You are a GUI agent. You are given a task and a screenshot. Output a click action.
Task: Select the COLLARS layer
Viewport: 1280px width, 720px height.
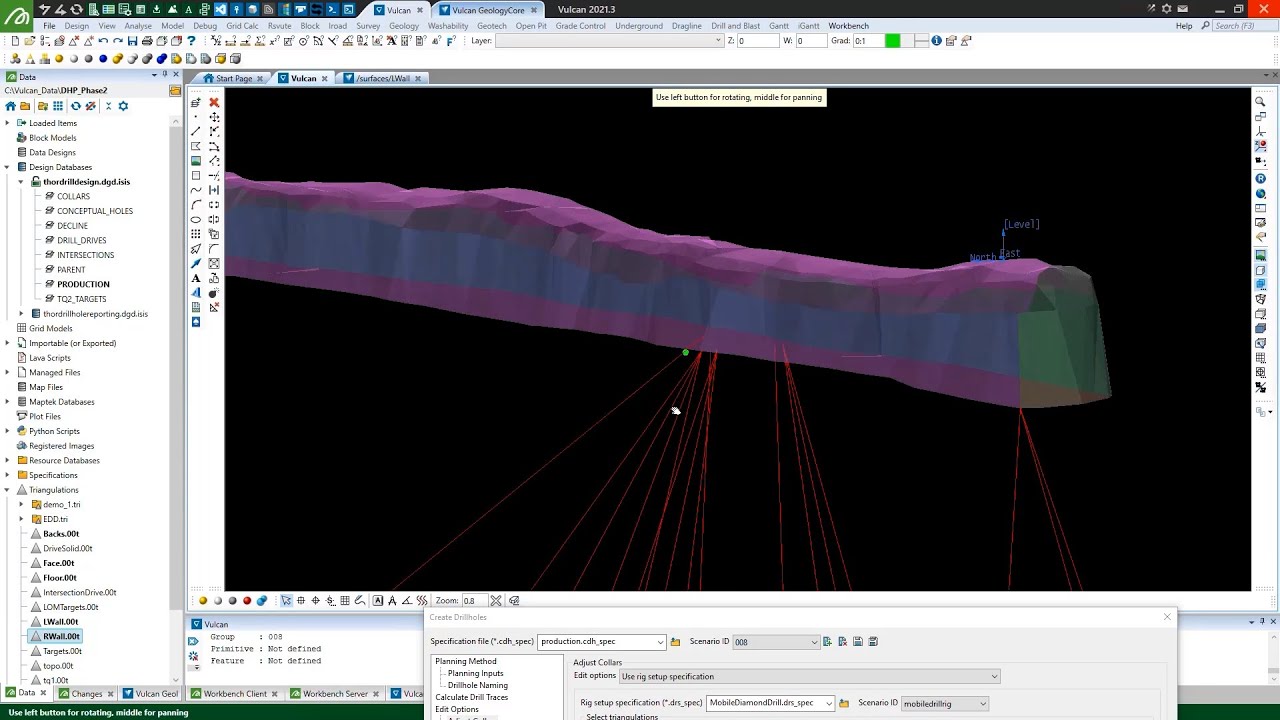click(73, 196)
